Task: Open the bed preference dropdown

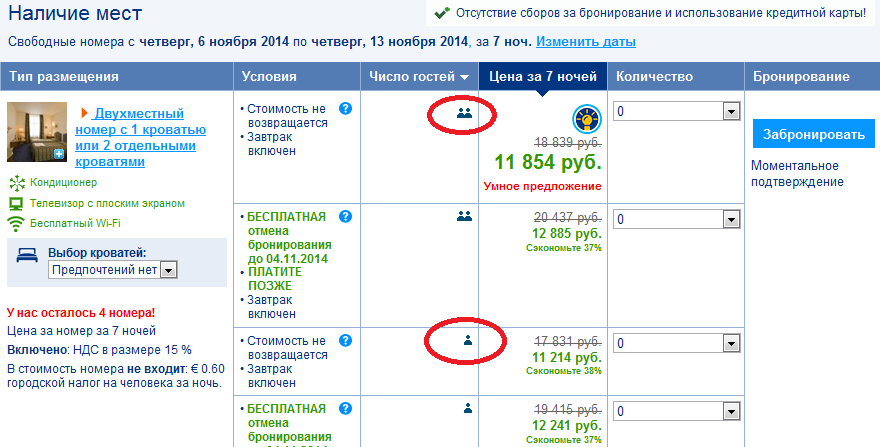Action: click(113, 270)
